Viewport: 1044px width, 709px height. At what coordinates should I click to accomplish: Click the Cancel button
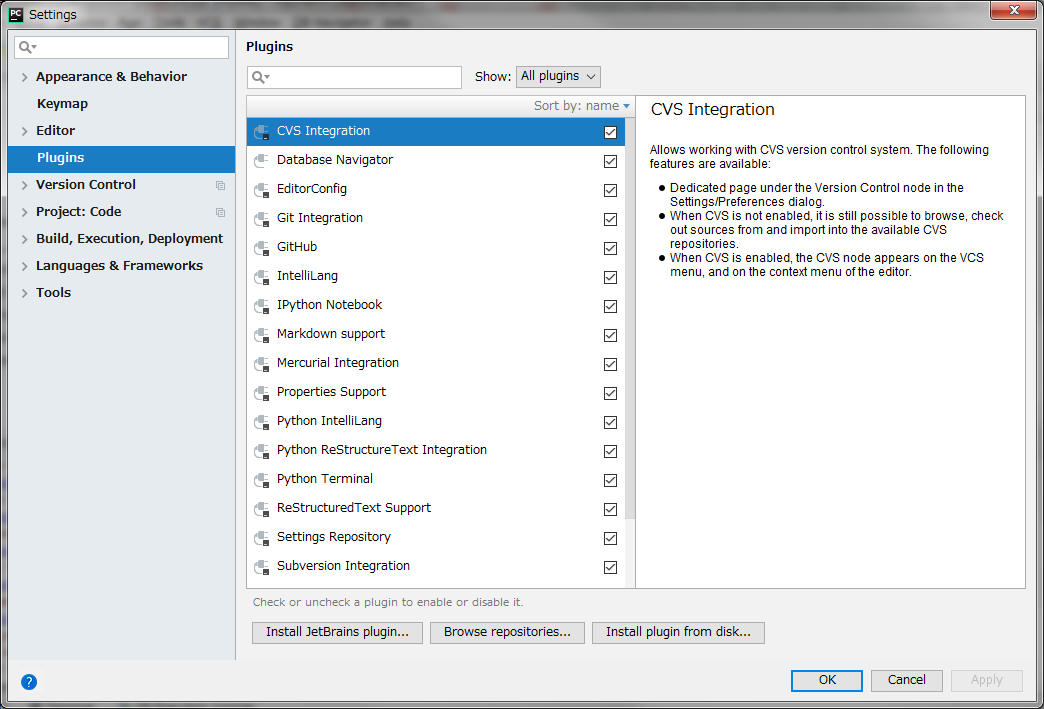(x=906, y=680)
